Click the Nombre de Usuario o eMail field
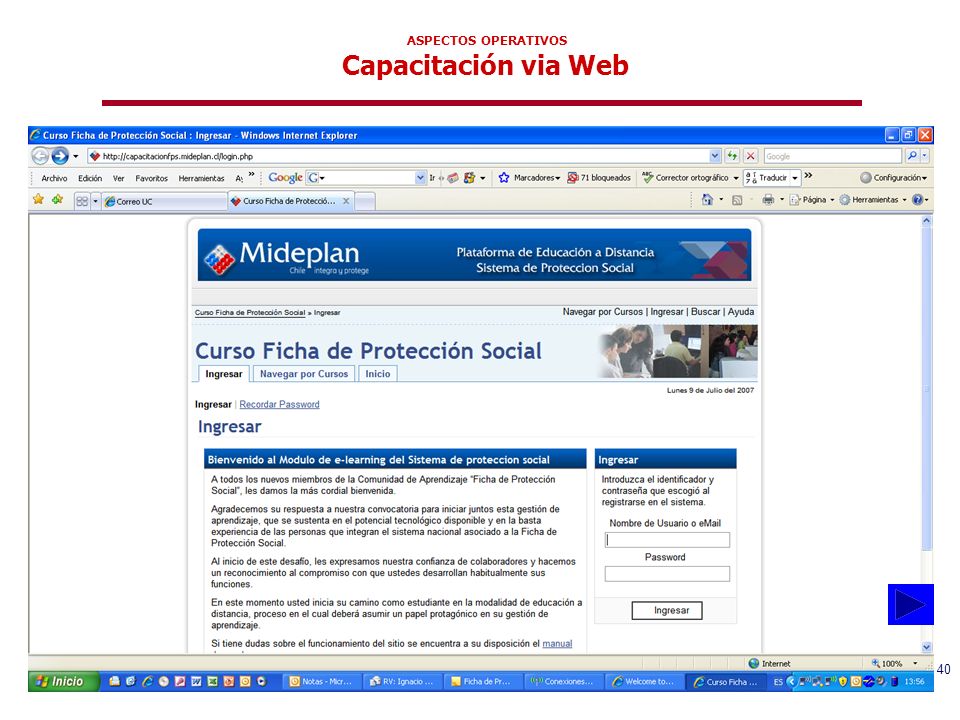 (x=667, y=540)
